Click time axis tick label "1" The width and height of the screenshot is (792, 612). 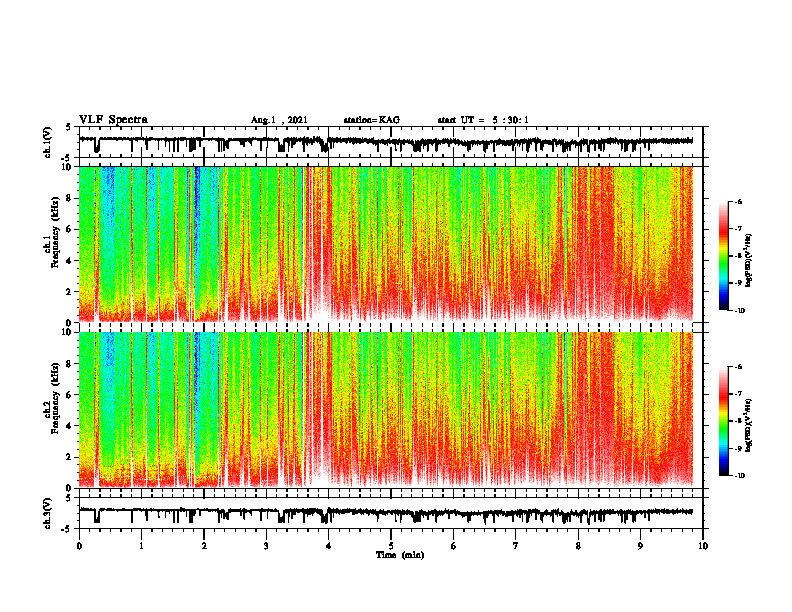tap(141, 546)
